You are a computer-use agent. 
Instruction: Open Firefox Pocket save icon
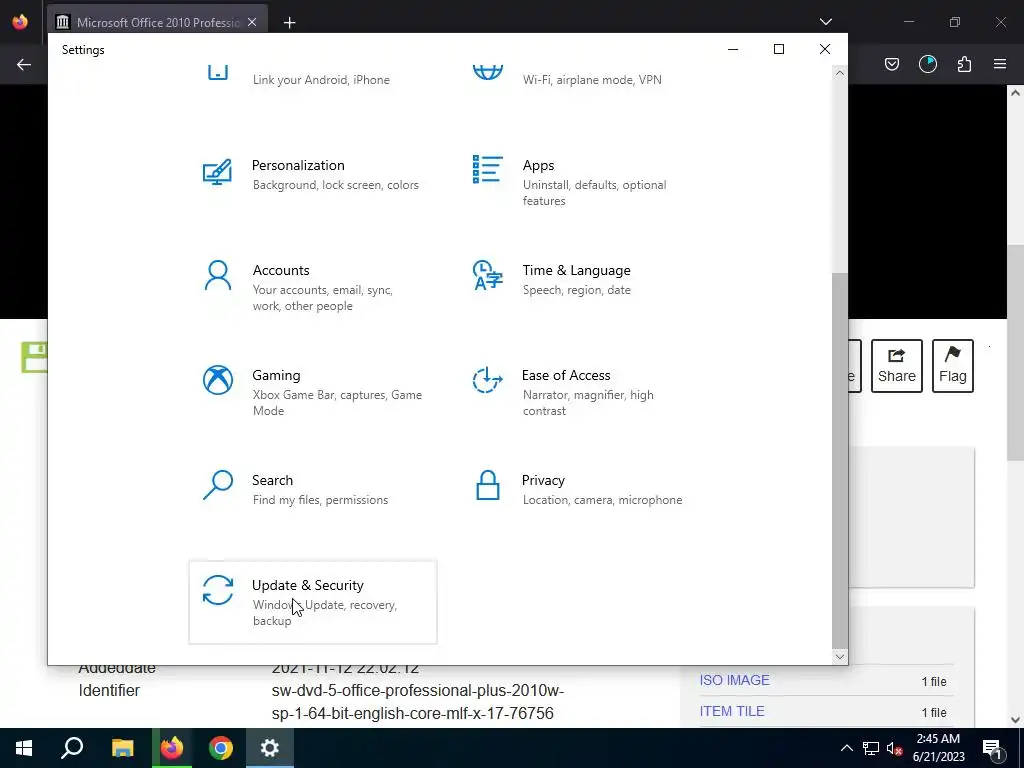[892, 64]
